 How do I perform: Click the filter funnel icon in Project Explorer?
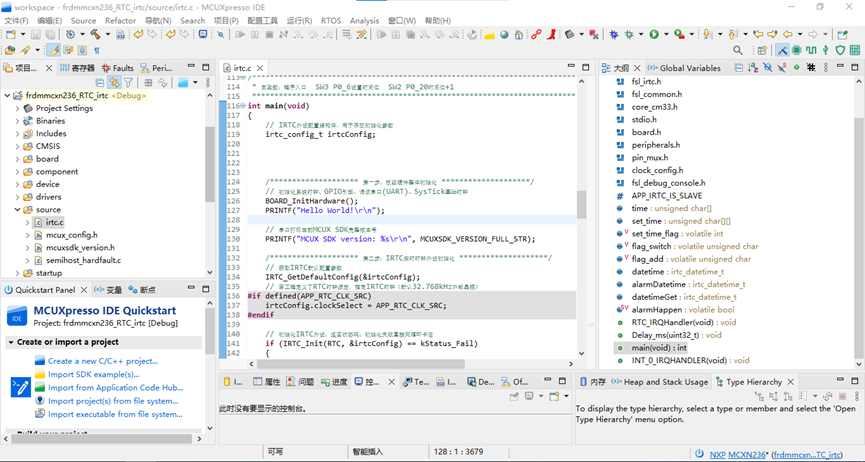128,83
